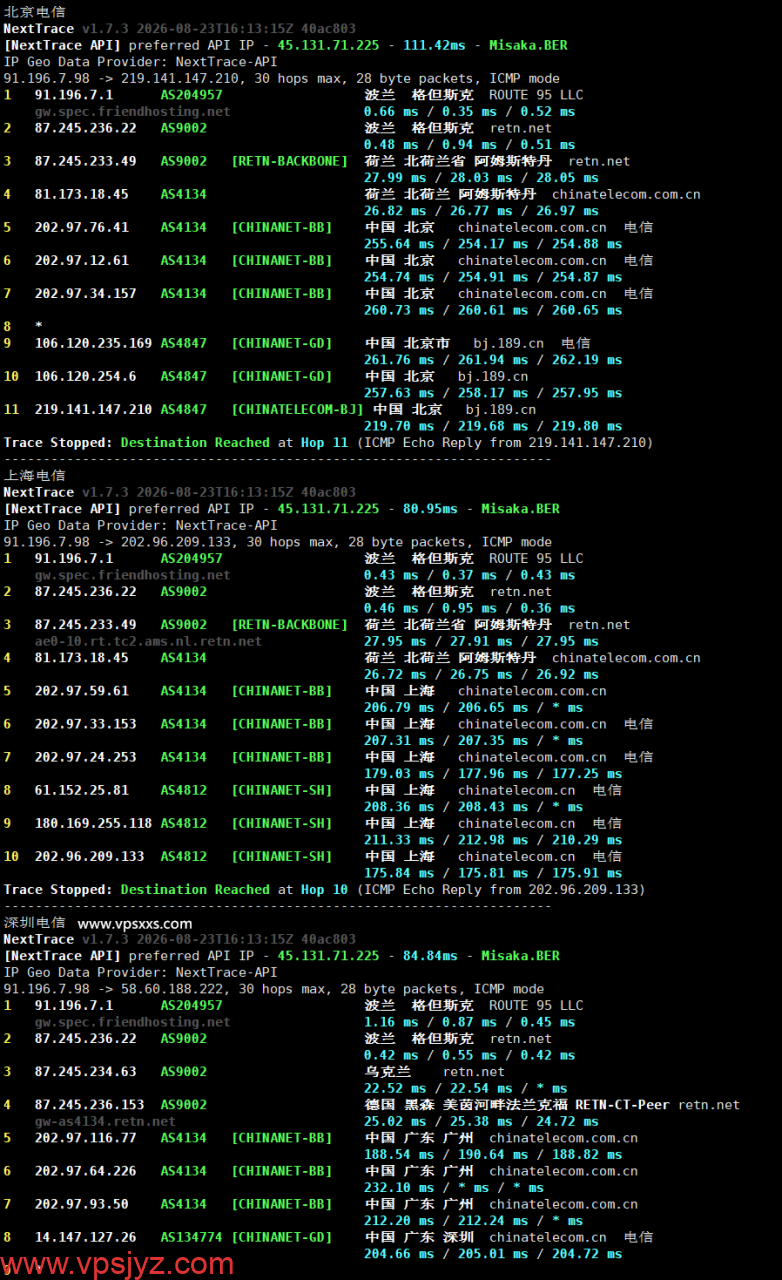Screen dimensions: 782x1280
Task: Click hop IP 202.97.12.61
Action: [x=82, y=261]
